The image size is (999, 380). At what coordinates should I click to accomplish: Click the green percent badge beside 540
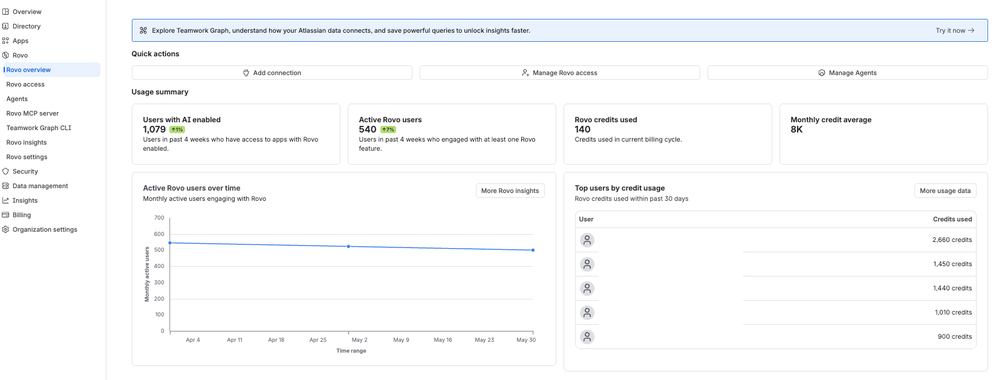388,129
